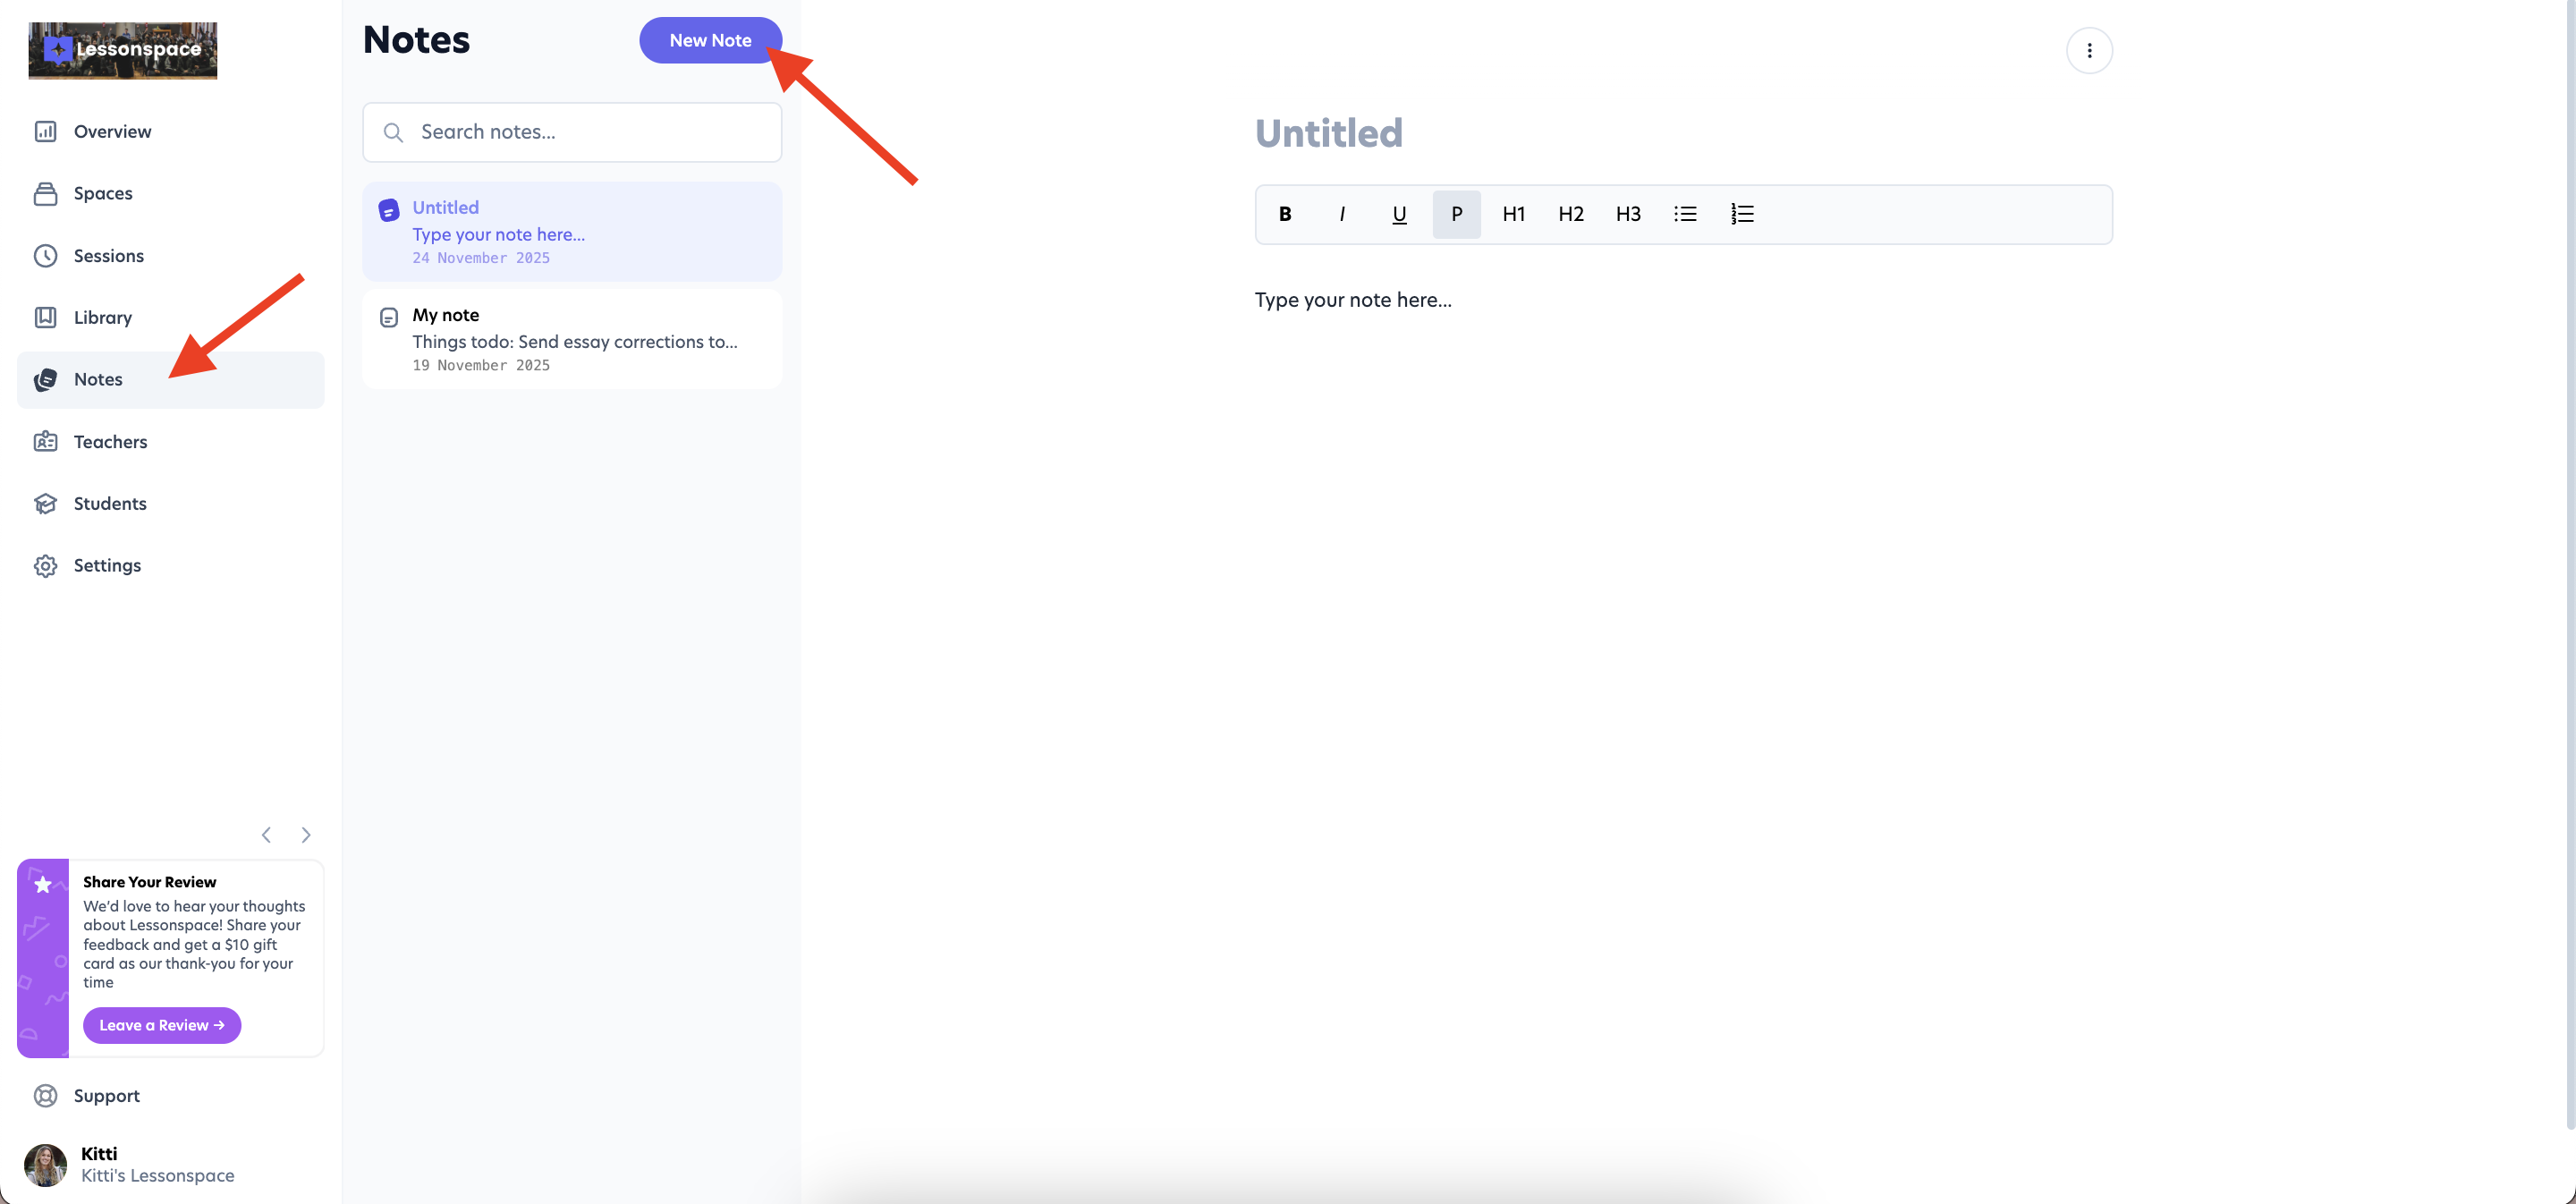2576x1204 pixels.
Task: Toggle Italic formatting in the note toolbar
Action: point(1342,214)
